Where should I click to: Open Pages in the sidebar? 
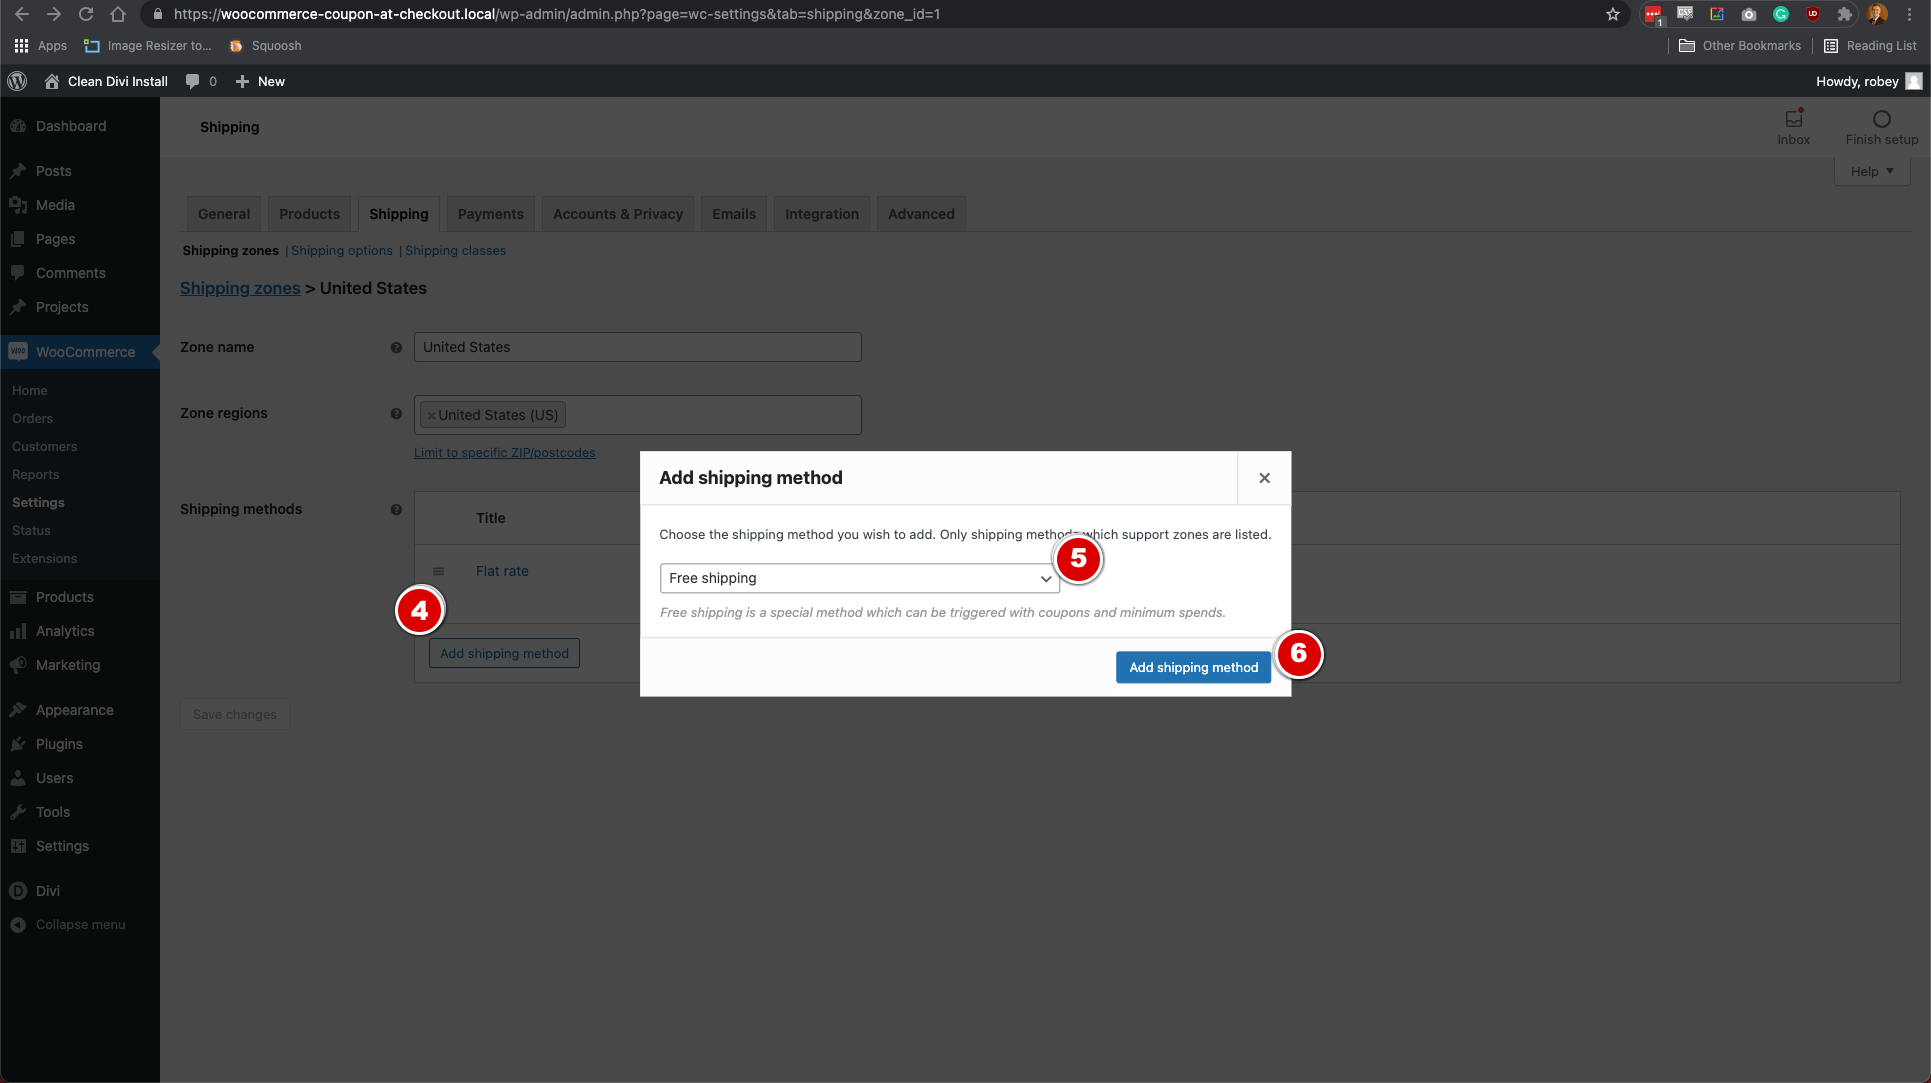click(x=55, y=239)
